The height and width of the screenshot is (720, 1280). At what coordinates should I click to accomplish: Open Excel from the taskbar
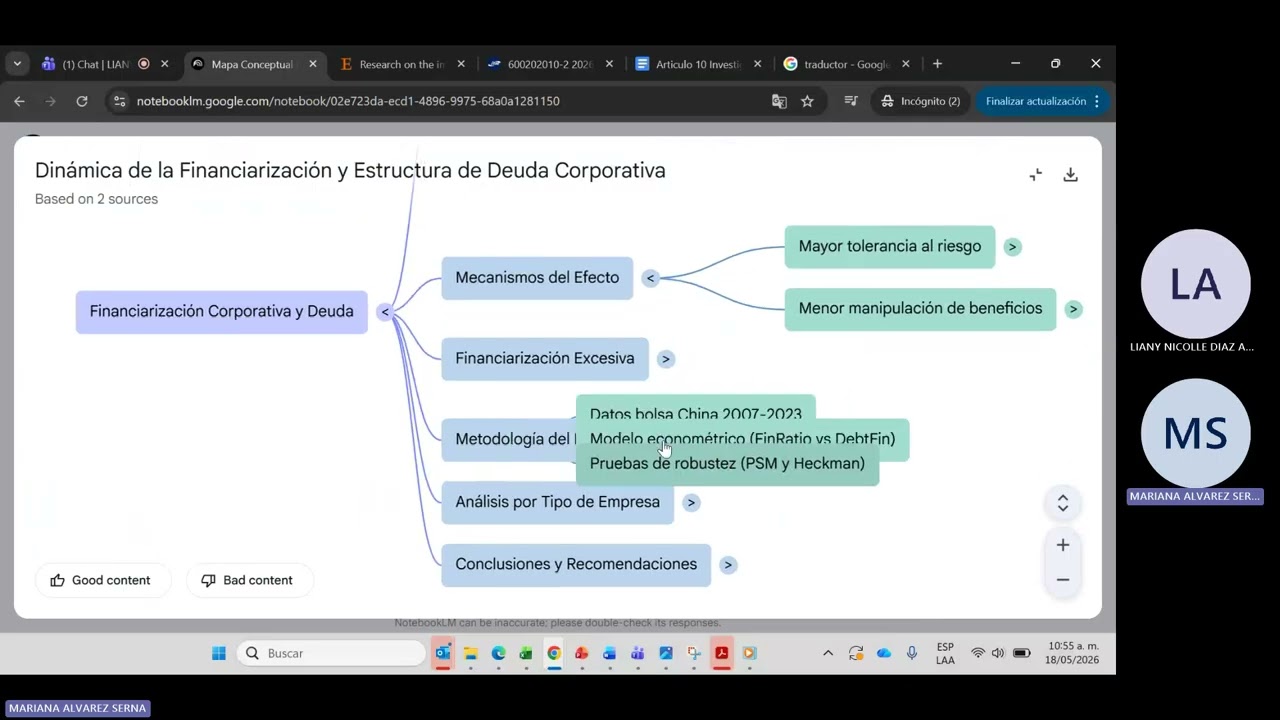(526, 653)
